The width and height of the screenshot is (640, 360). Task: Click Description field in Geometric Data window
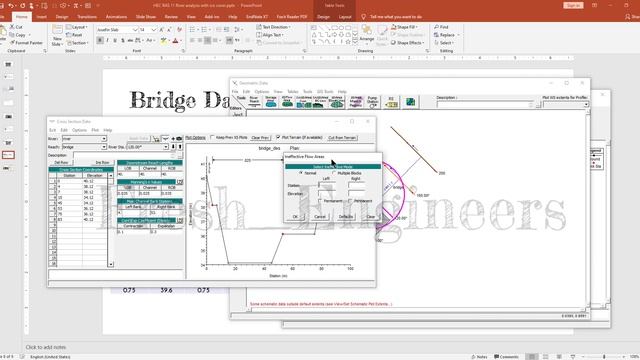coord(485,104)
